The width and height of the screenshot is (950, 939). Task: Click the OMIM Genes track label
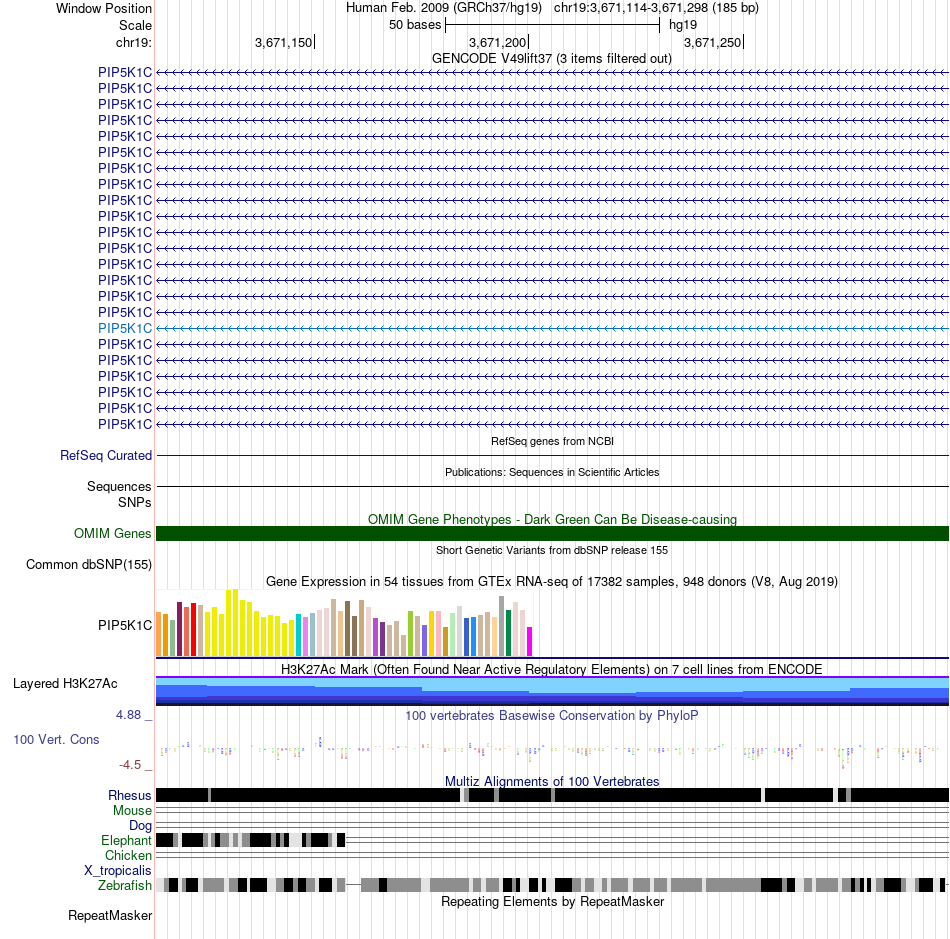pos(113,533)
